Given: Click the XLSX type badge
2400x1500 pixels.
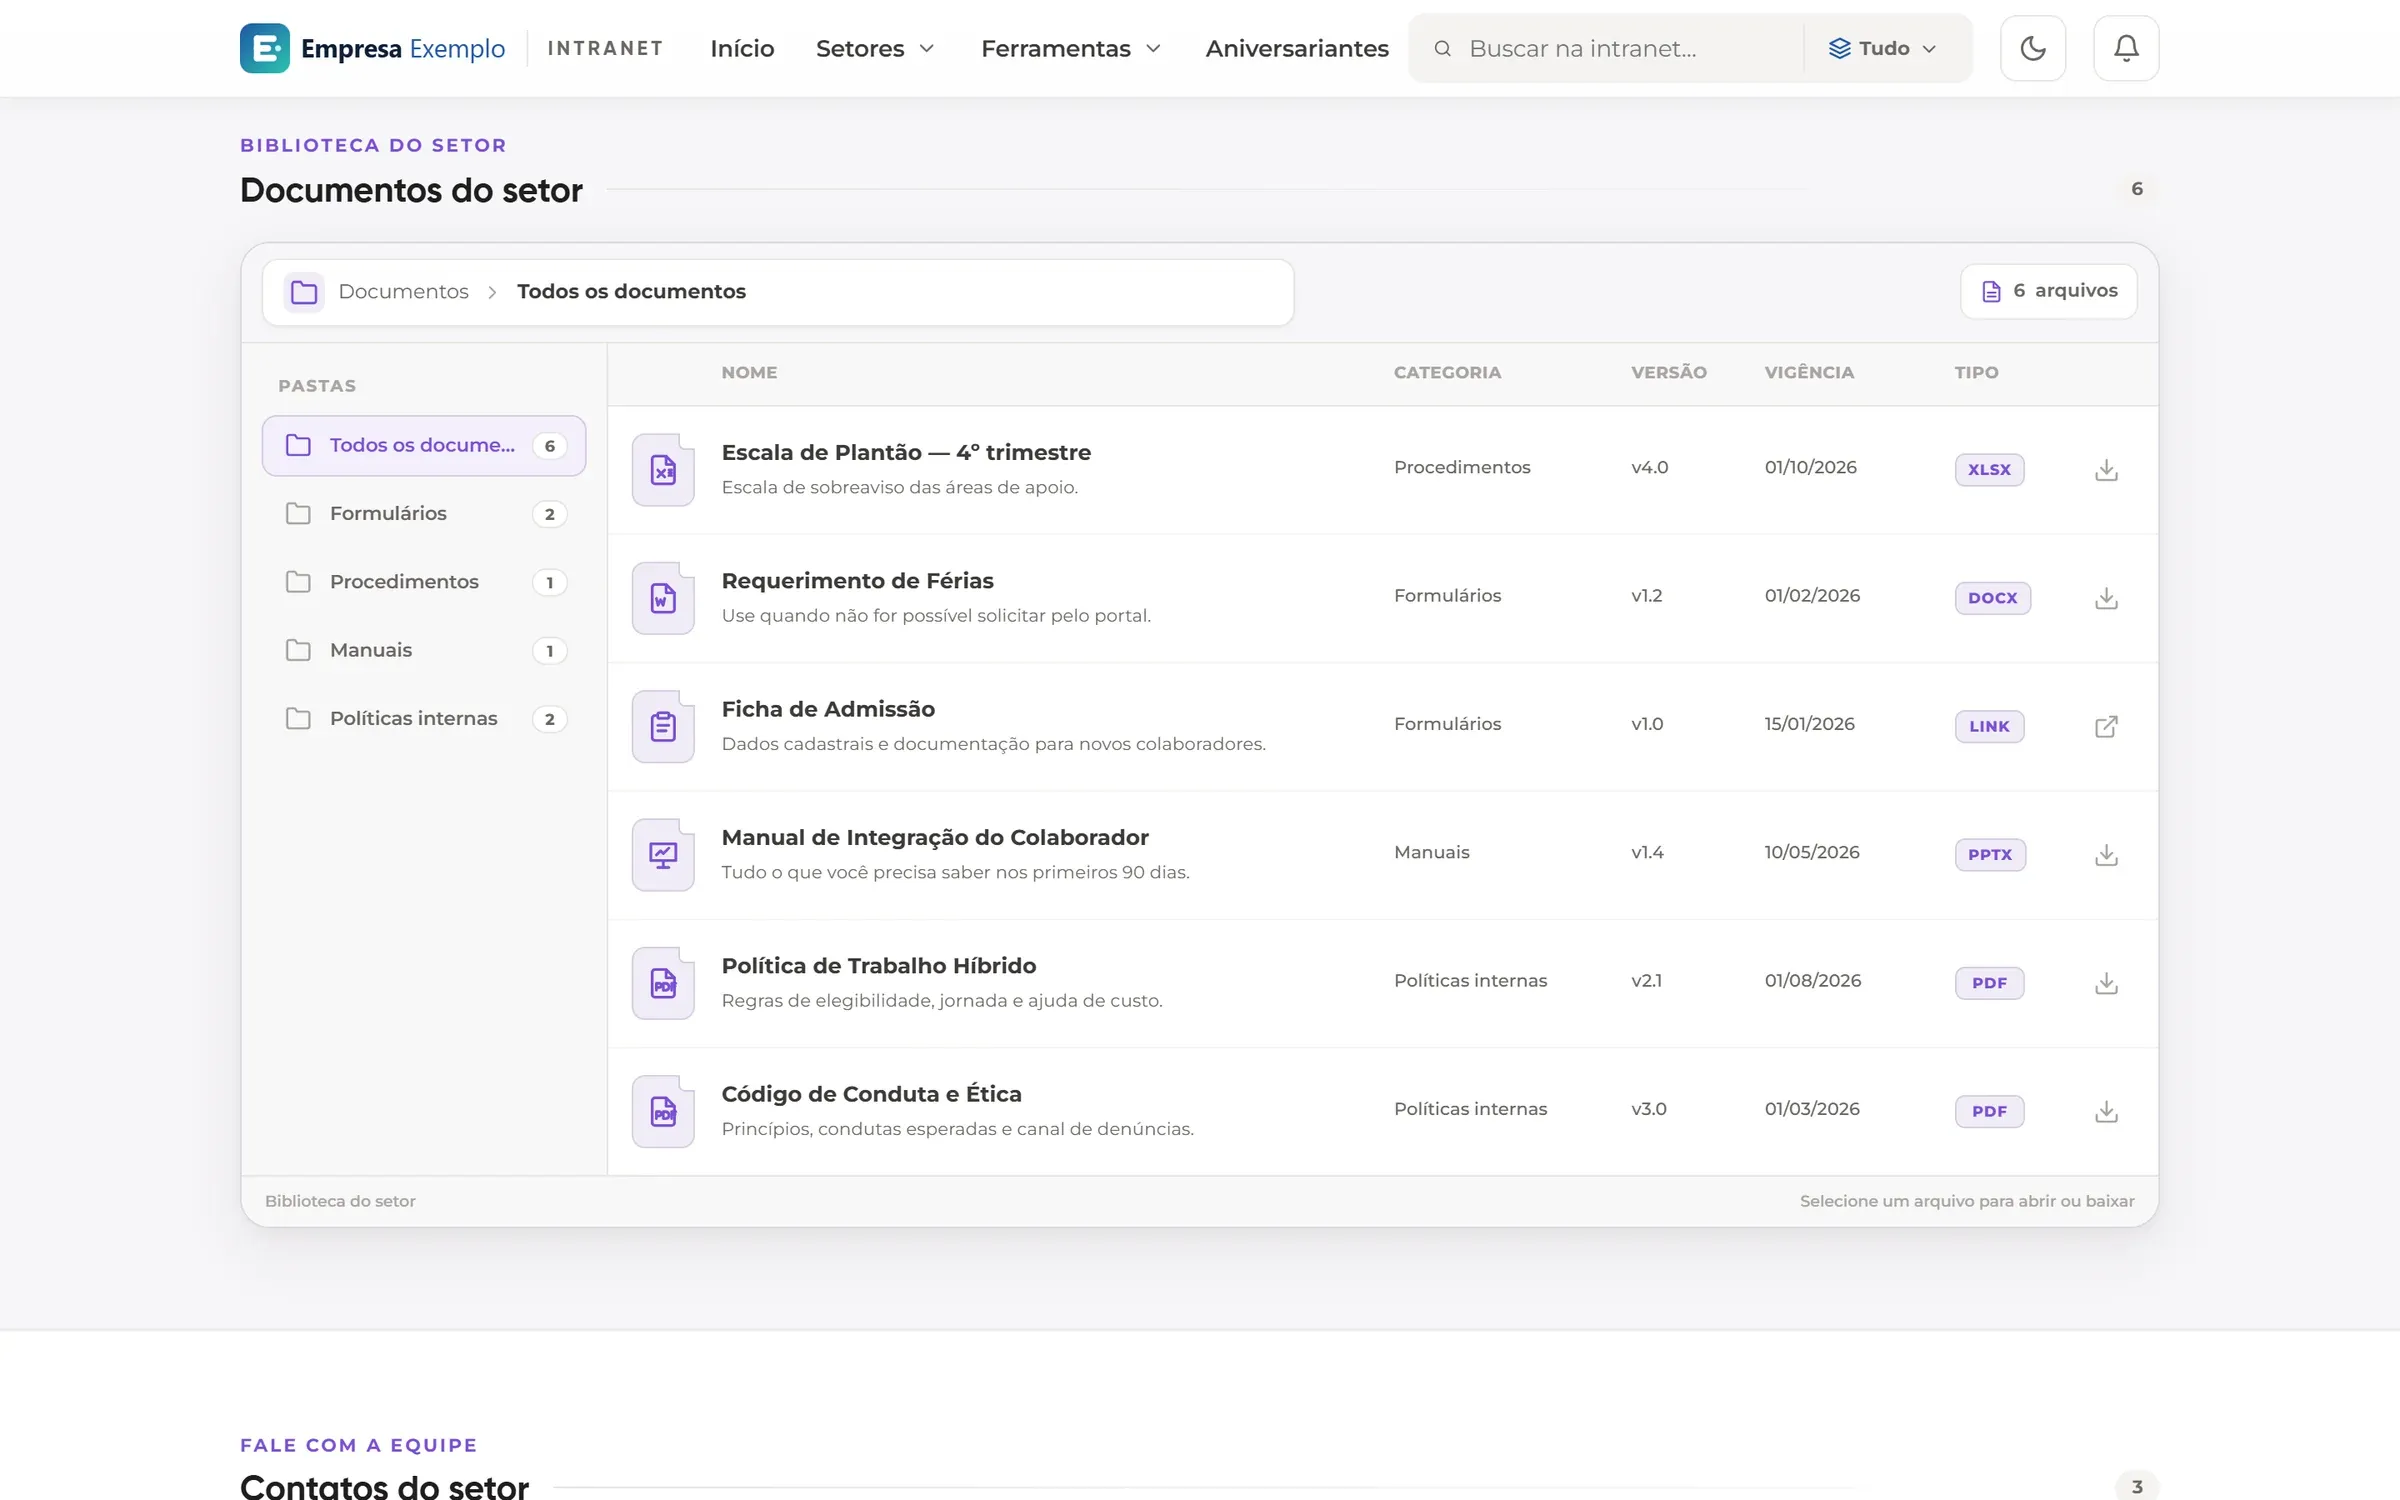Looking at the screenshot, I should click(x=1989, y=470).
